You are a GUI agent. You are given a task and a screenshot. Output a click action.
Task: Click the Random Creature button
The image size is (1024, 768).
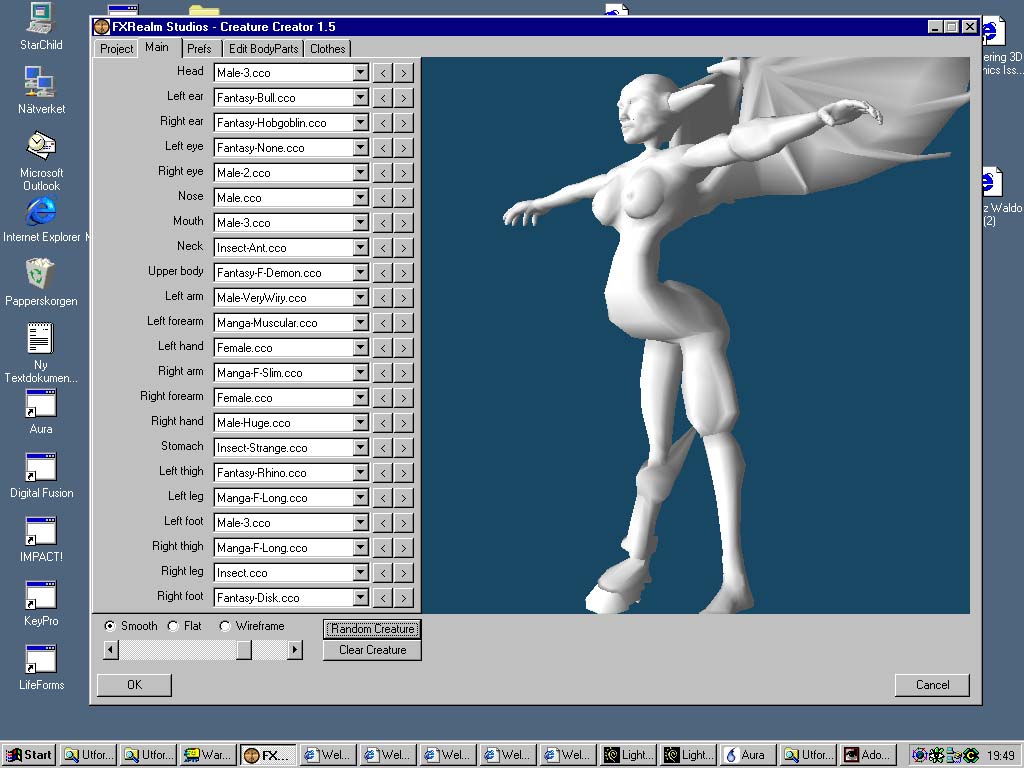pyautogui.click(x=372, y=629)
